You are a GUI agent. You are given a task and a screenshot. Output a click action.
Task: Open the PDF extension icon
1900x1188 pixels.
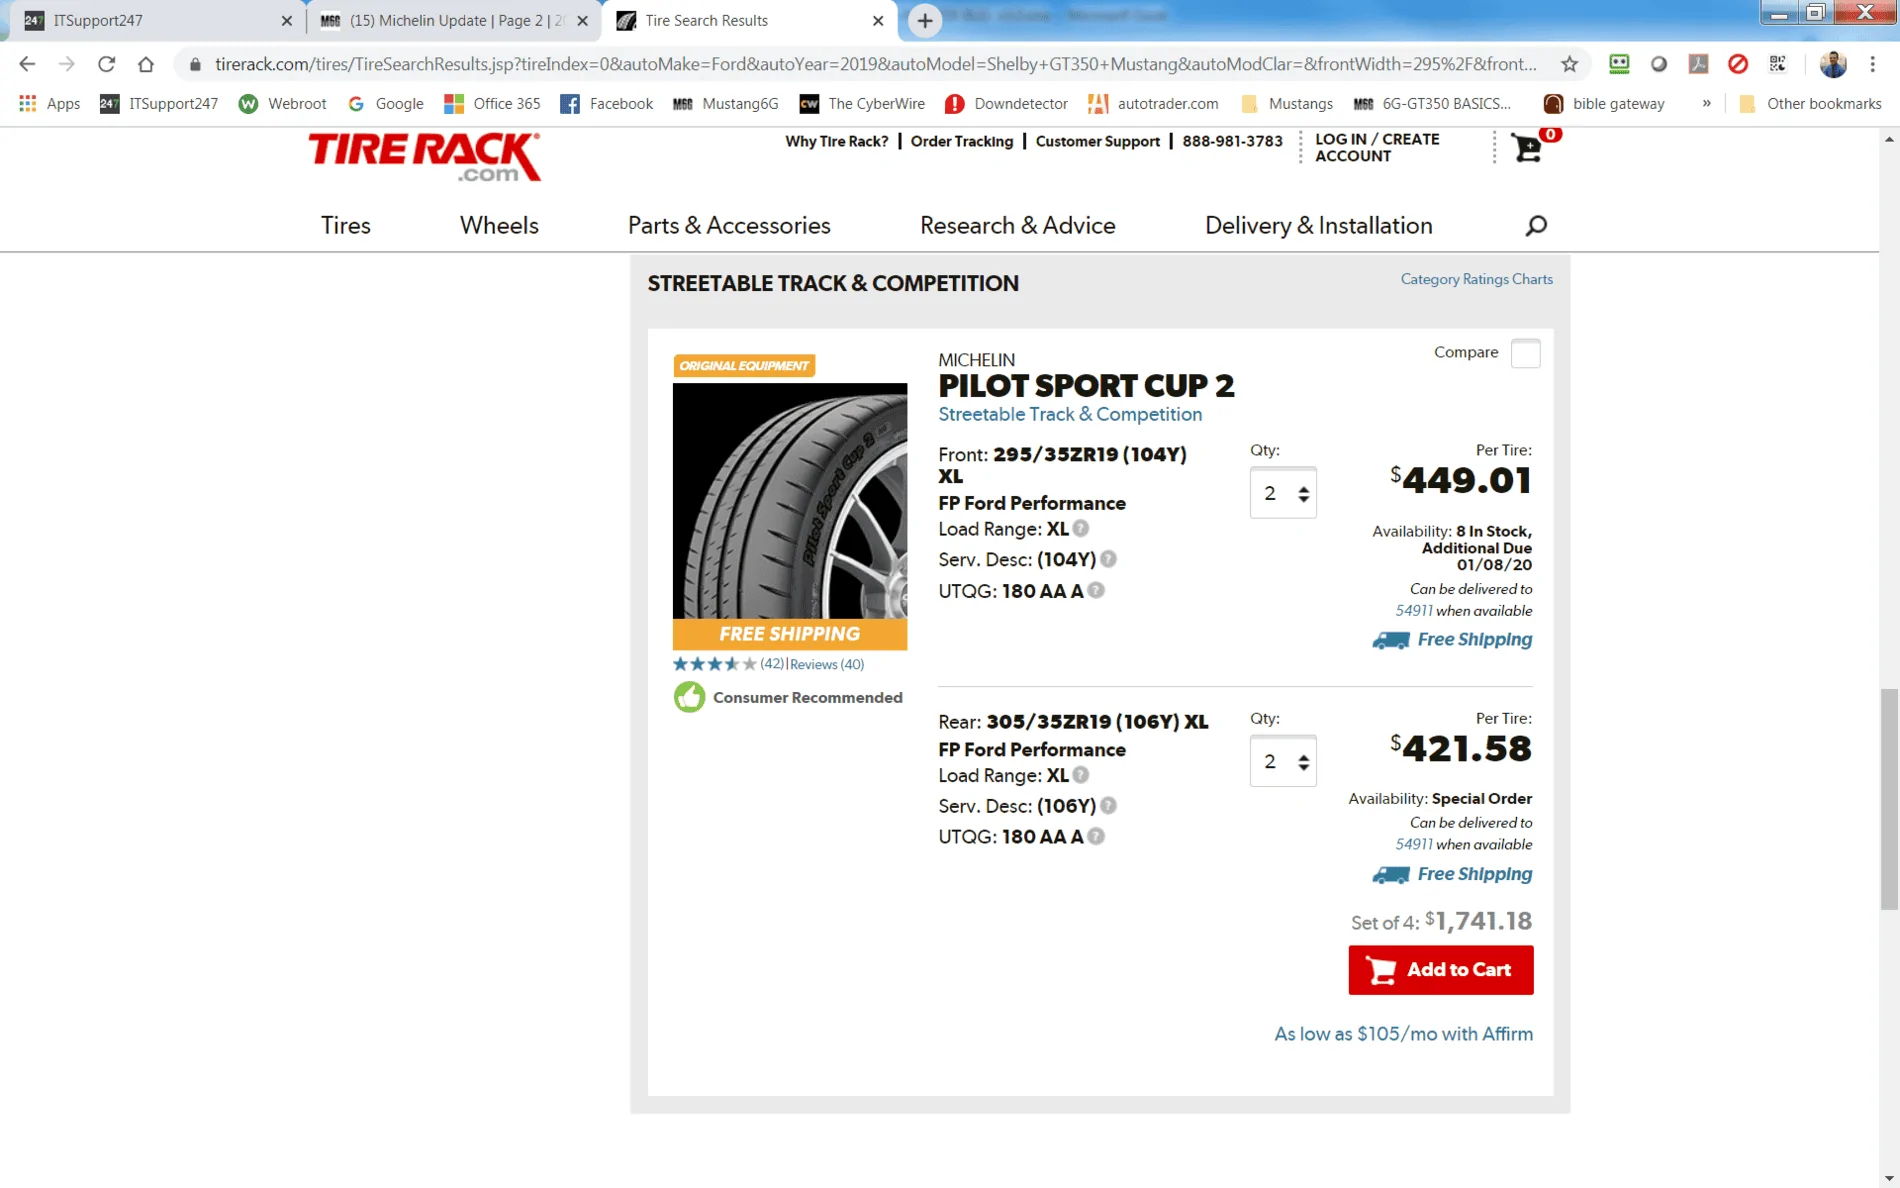1698,64
